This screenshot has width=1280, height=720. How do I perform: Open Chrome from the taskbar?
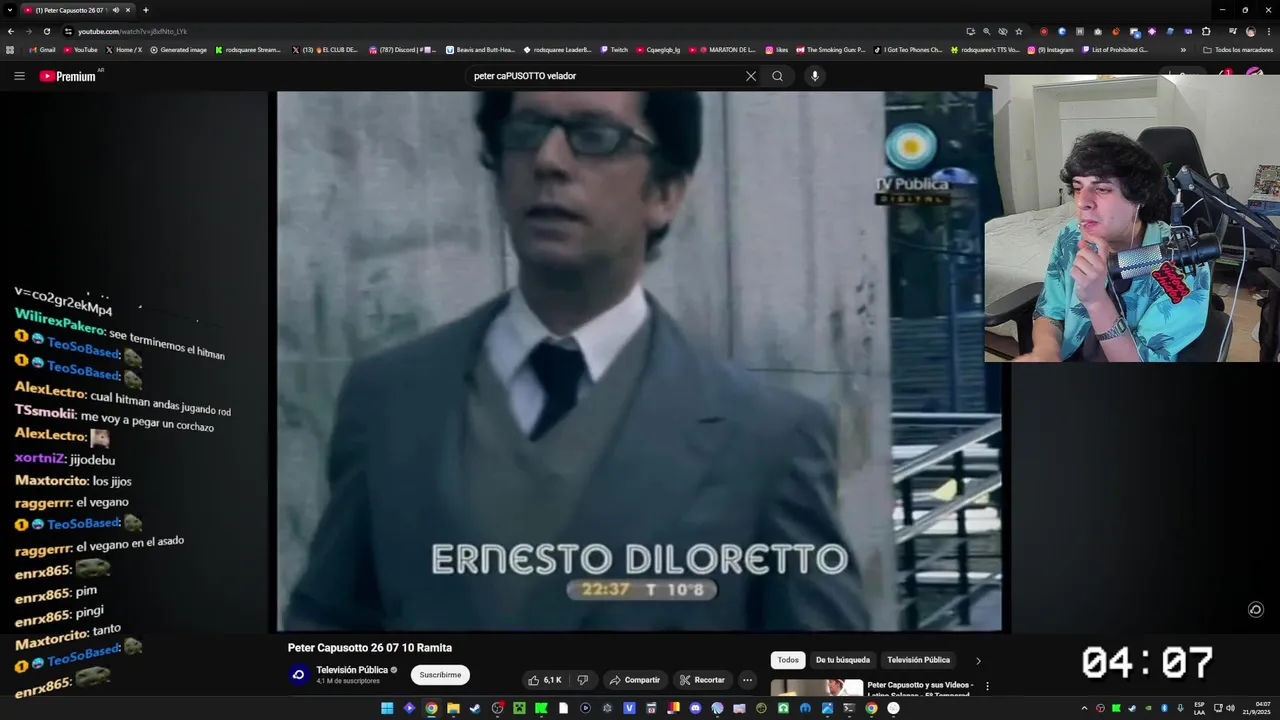click(x=431, y=708)
